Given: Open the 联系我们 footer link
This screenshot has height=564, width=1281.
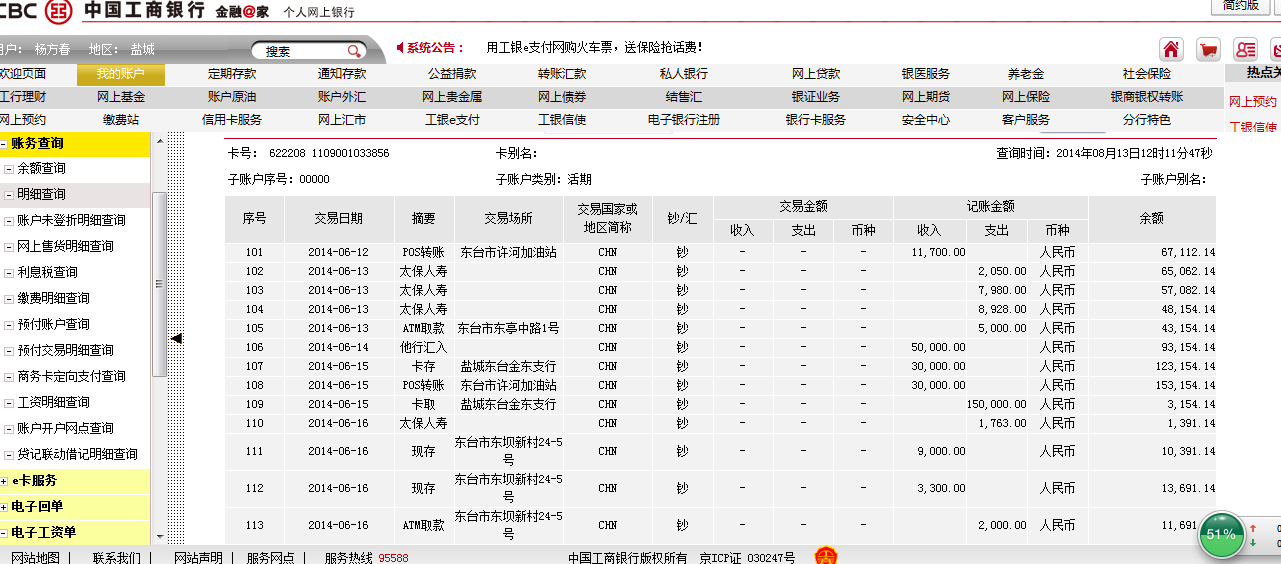Looking at the screenshot, I should (x=116, y=557).
